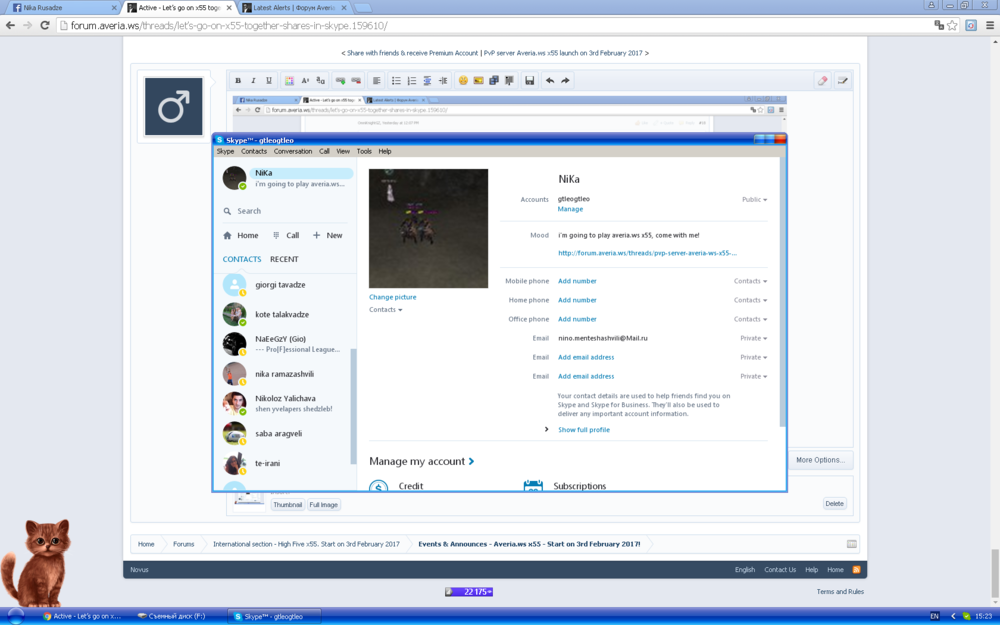Viewport: 1000px width, 625px height.
Task: Expand Contacts dropdown under Change picture
Action: pos(385,310)
